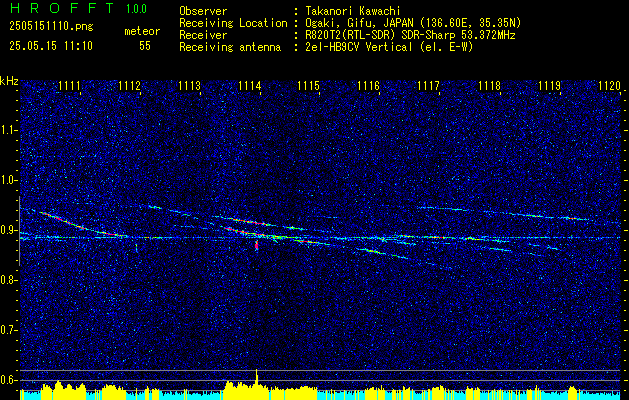Click the Observer field label
Image resolution: width=629 pixels, height=400 pixels.
(x=203, y=11)
